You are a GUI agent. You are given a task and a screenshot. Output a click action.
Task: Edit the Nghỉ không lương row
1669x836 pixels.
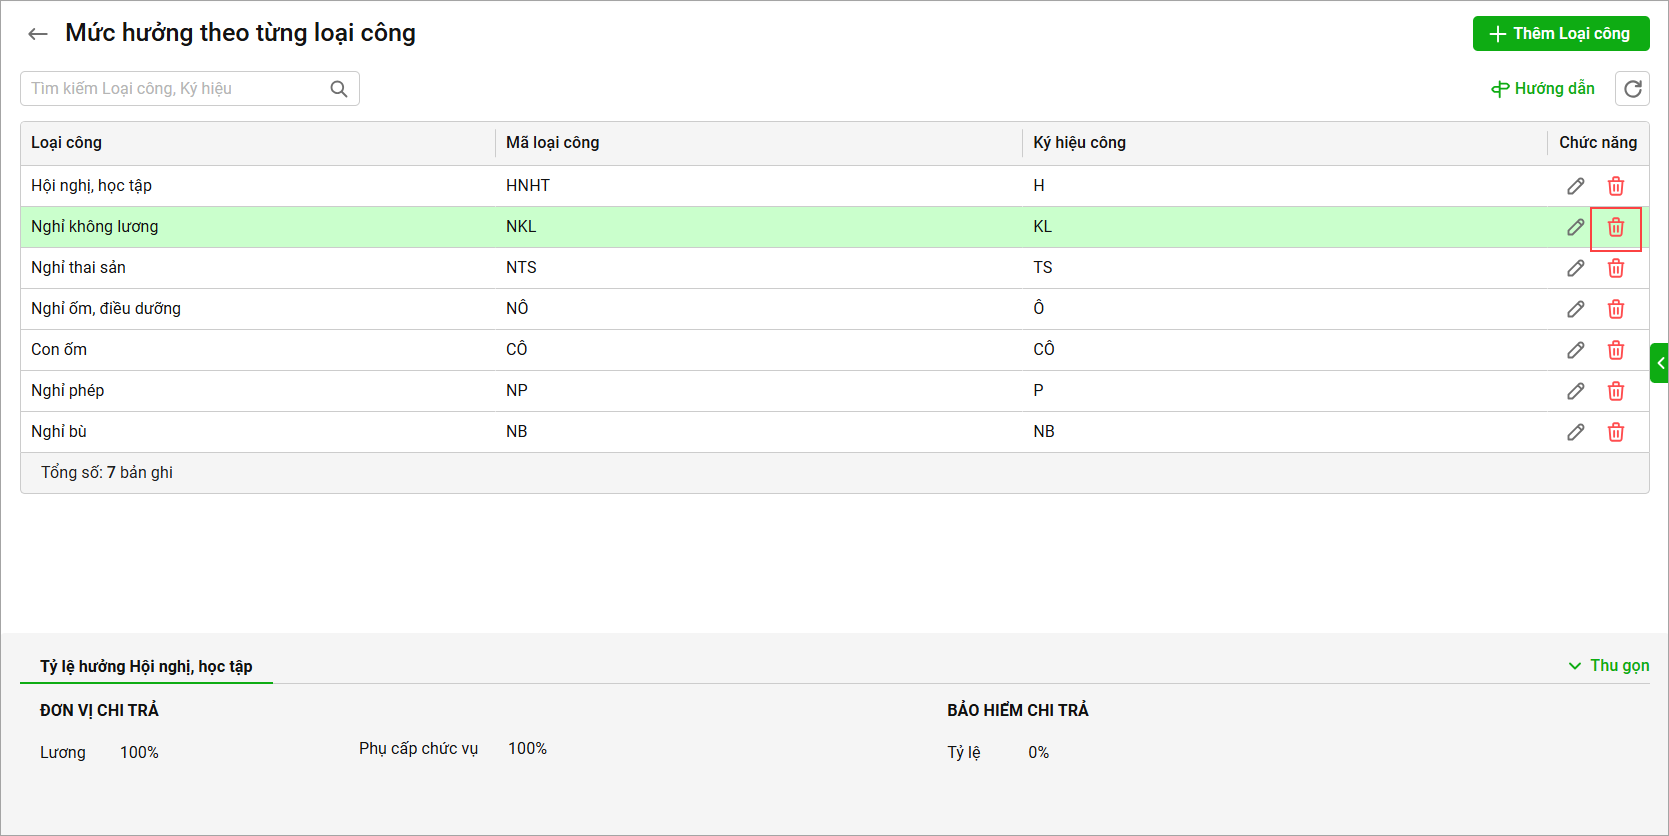point(1576,227)
